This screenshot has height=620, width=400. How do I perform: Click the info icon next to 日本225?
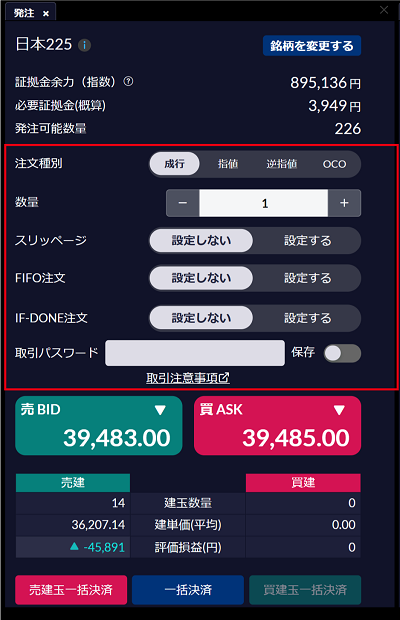click(84, 45)
